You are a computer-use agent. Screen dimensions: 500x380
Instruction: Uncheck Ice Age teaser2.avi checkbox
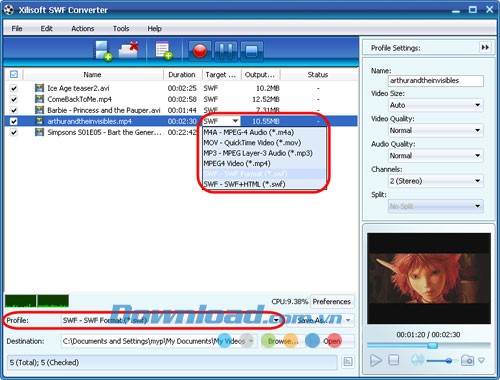coord(14,88)
